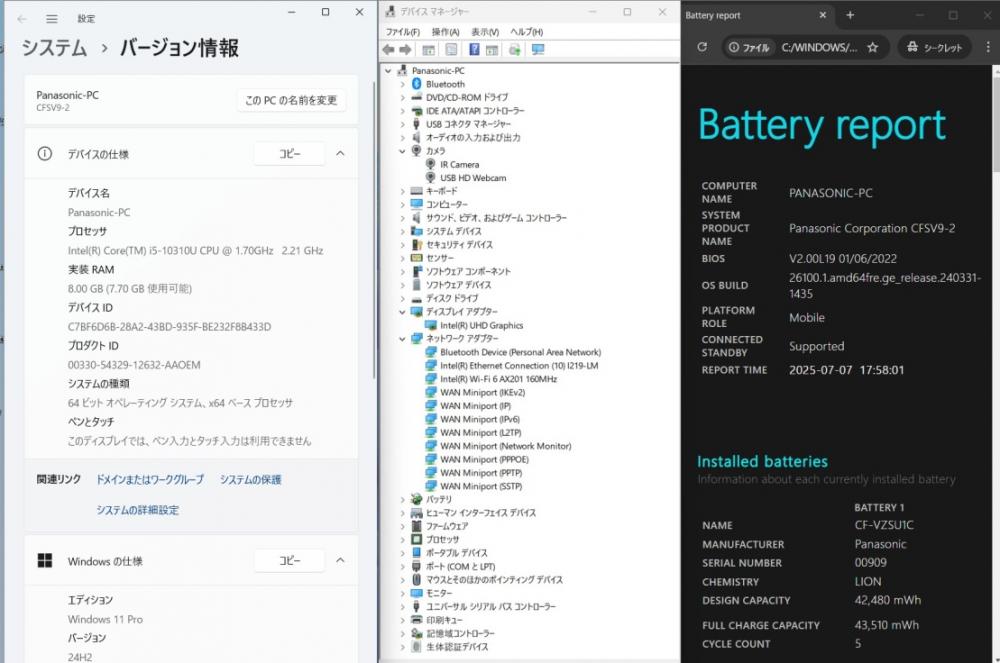The image size is (1000, 663).
Task: Click the back arrow in Settings window
Action: point(22,19)
